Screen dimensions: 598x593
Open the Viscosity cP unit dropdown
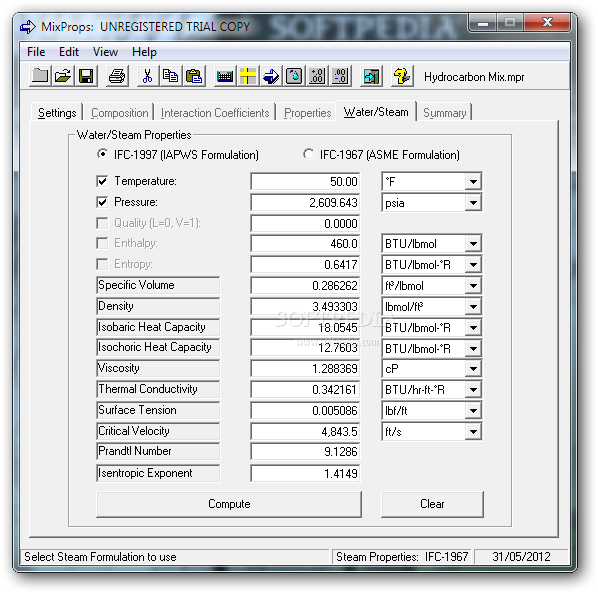[473, 369]
